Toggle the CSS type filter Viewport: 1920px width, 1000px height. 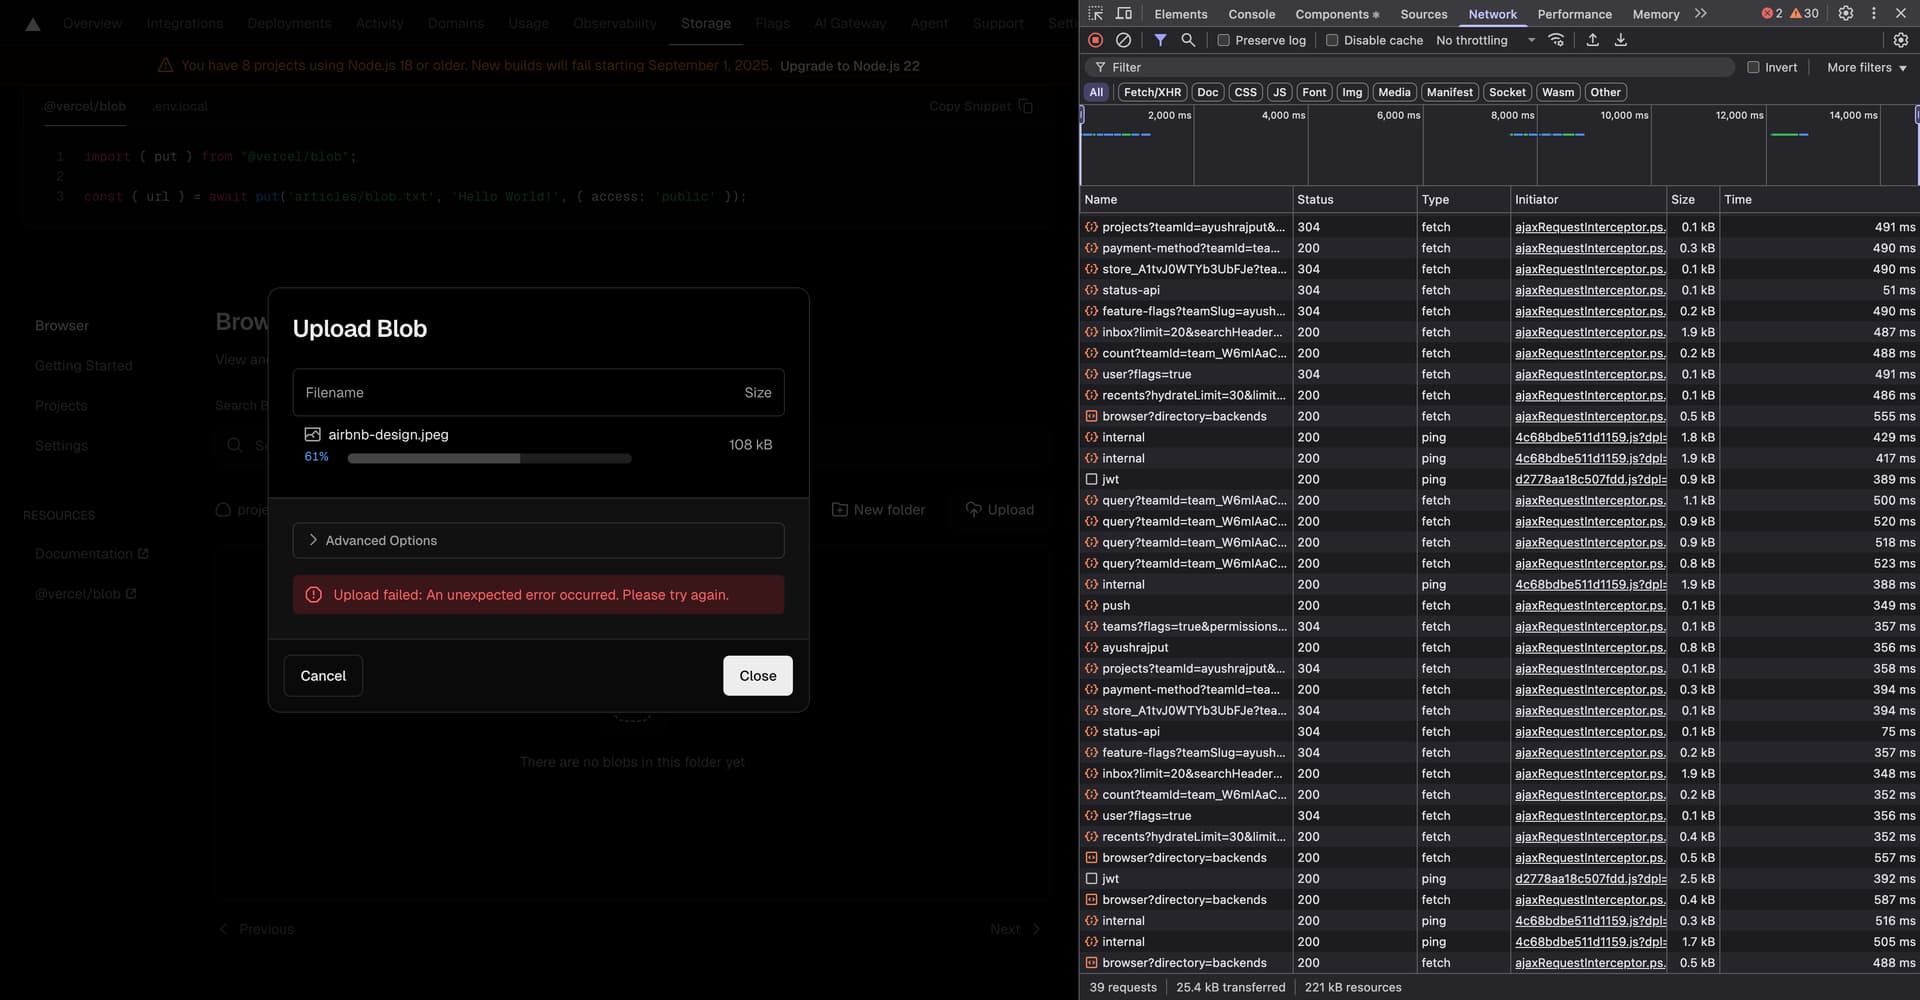pos(1246,92)
